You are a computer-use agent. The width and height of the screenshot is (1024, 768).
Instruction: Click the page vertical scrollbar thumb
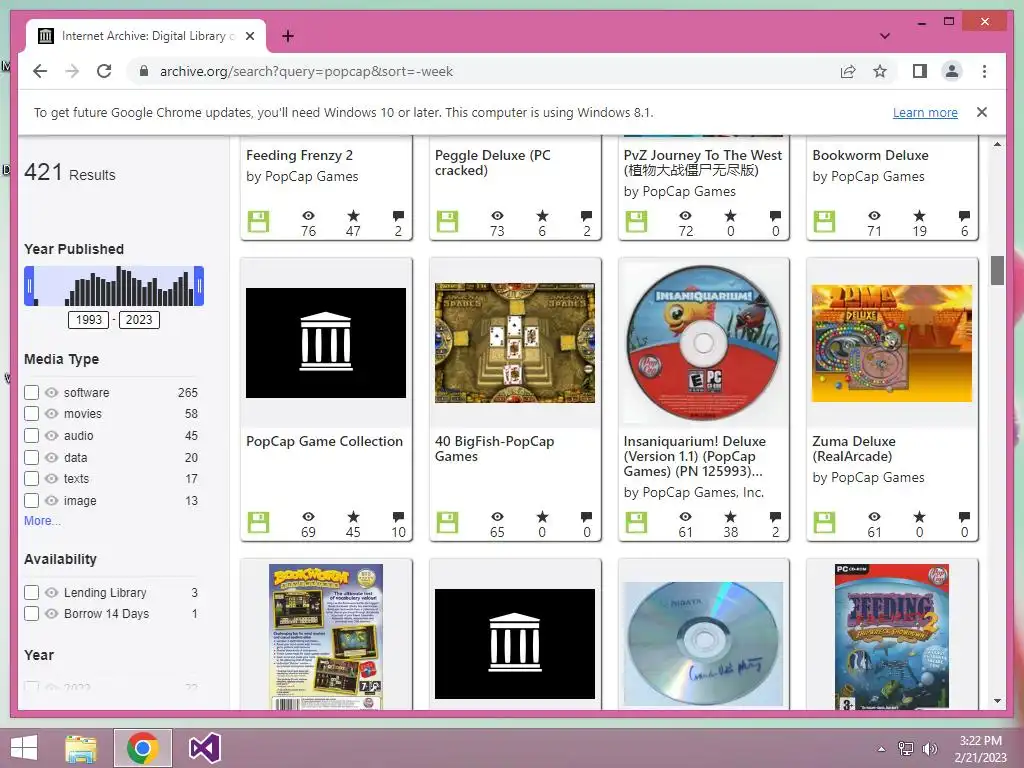(997, 270)
